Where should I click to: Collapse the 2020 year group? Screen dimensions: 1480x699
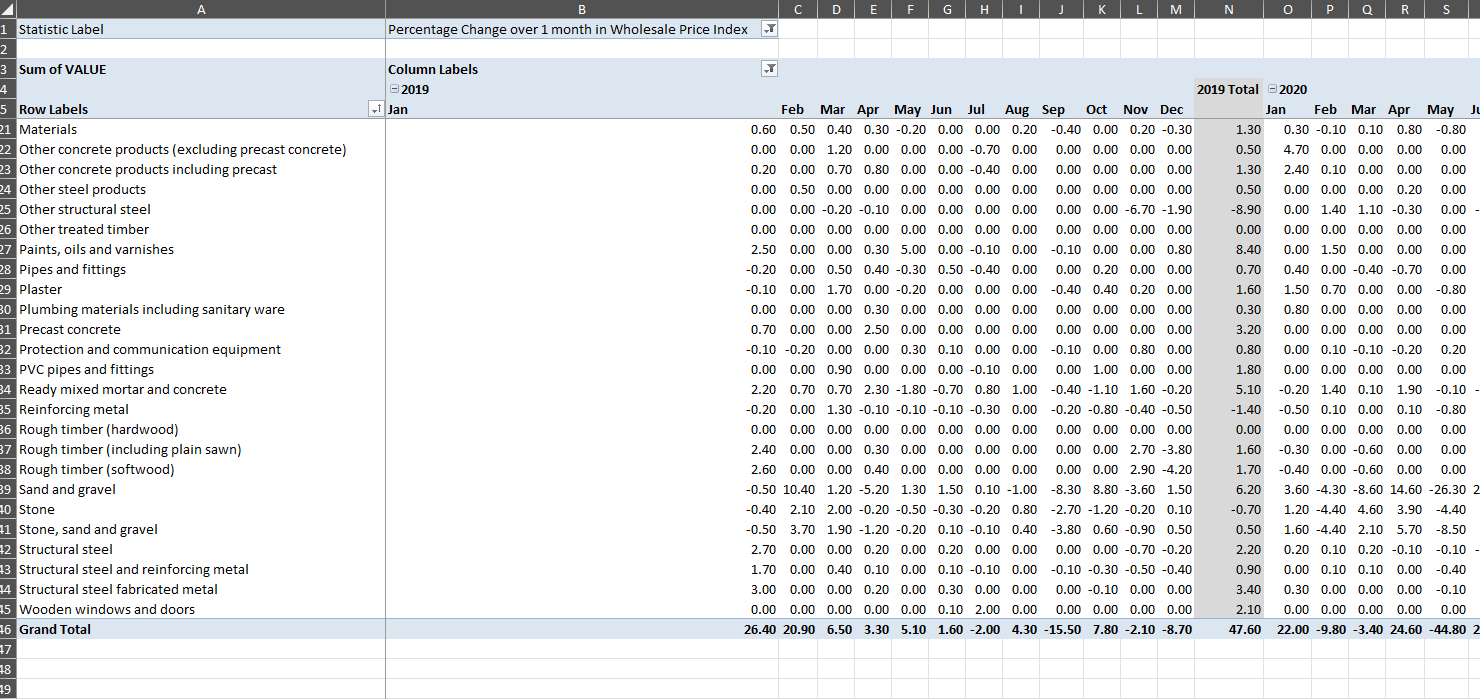tap(1272, 89)
